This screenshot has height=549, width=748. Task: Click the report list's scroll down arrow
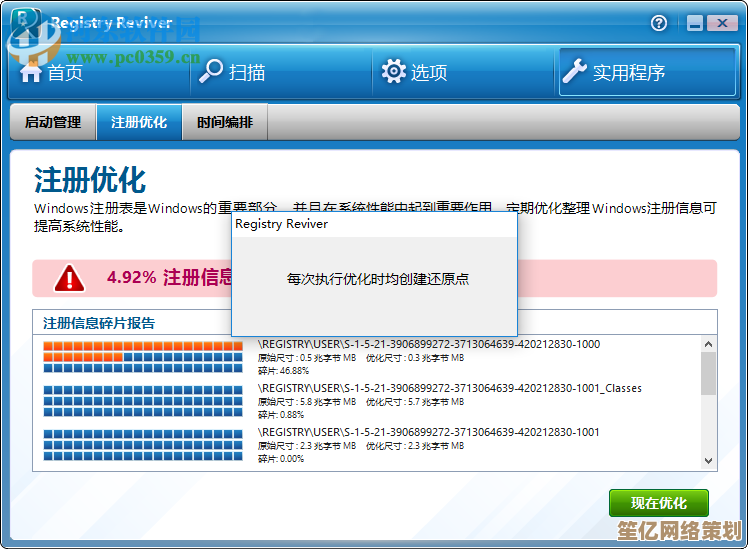point(708,461)
